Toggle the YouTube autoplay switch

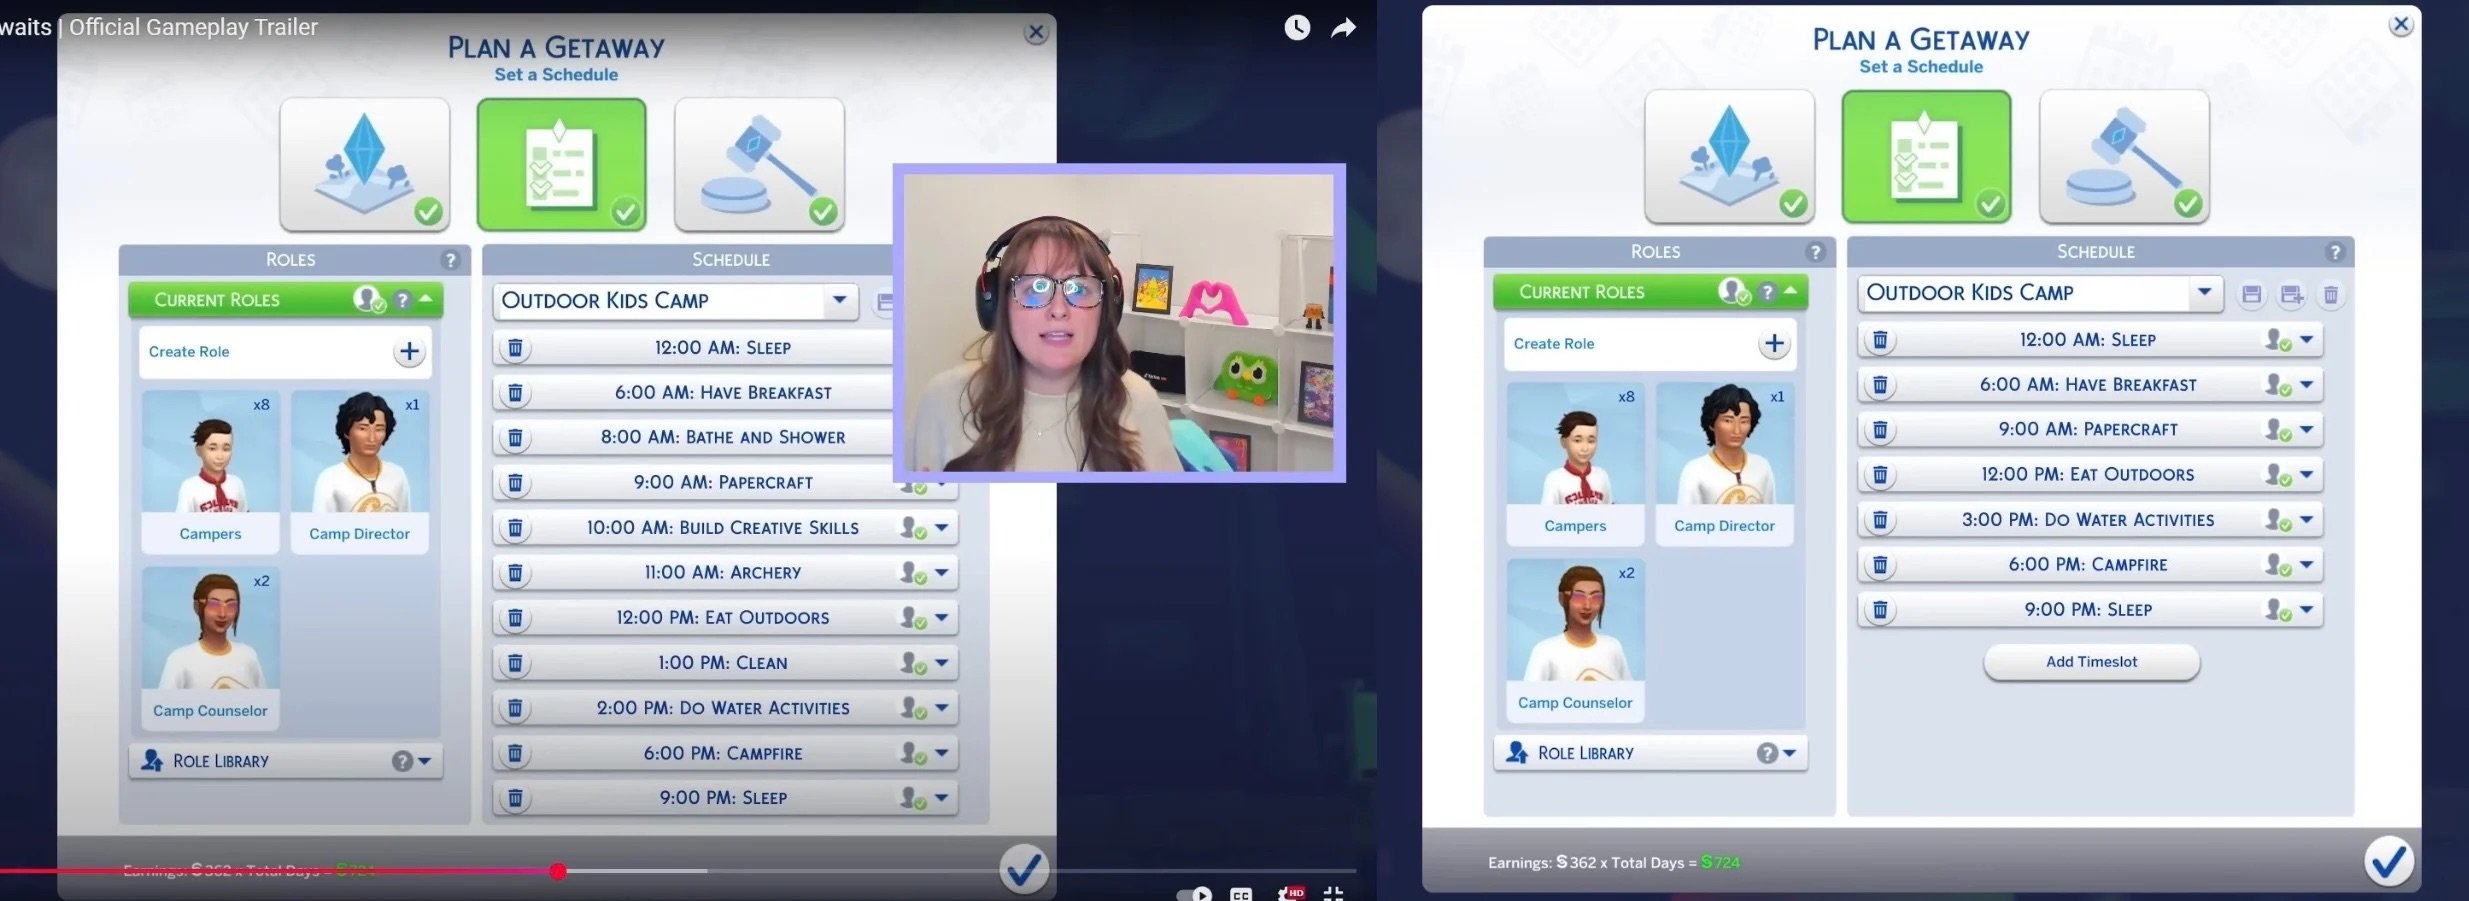(x=1195, y=893)
